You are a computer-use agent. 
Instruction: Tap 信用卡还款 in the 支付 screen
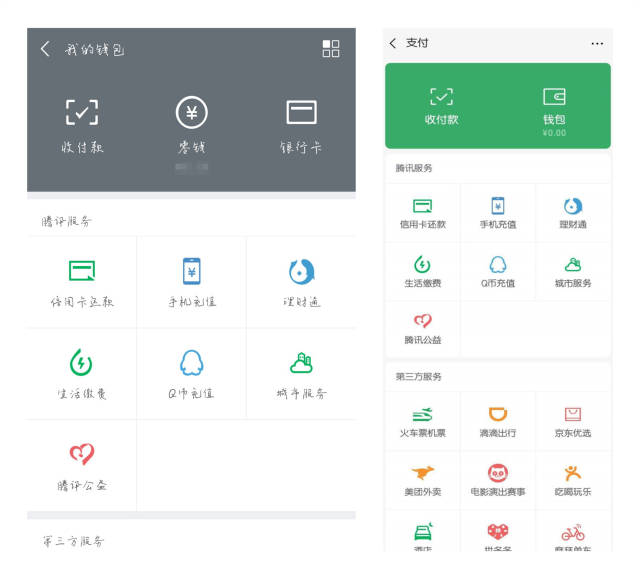423,213
